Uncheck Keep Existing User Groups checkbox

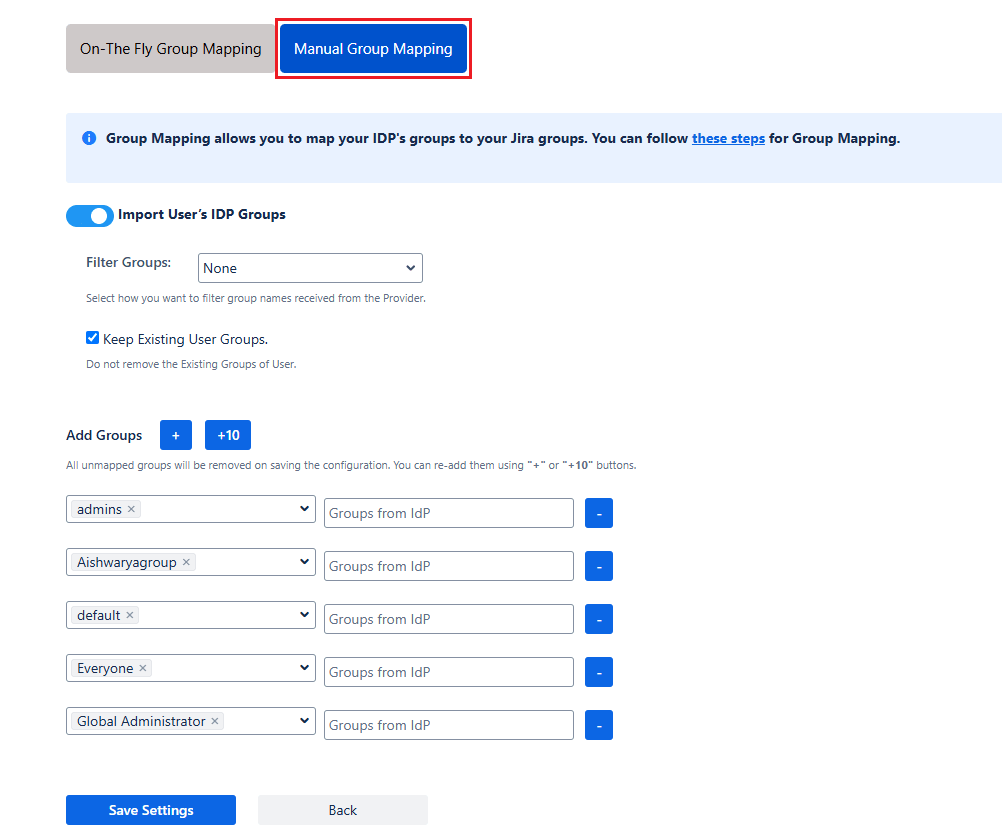click(x=93, y=338)
